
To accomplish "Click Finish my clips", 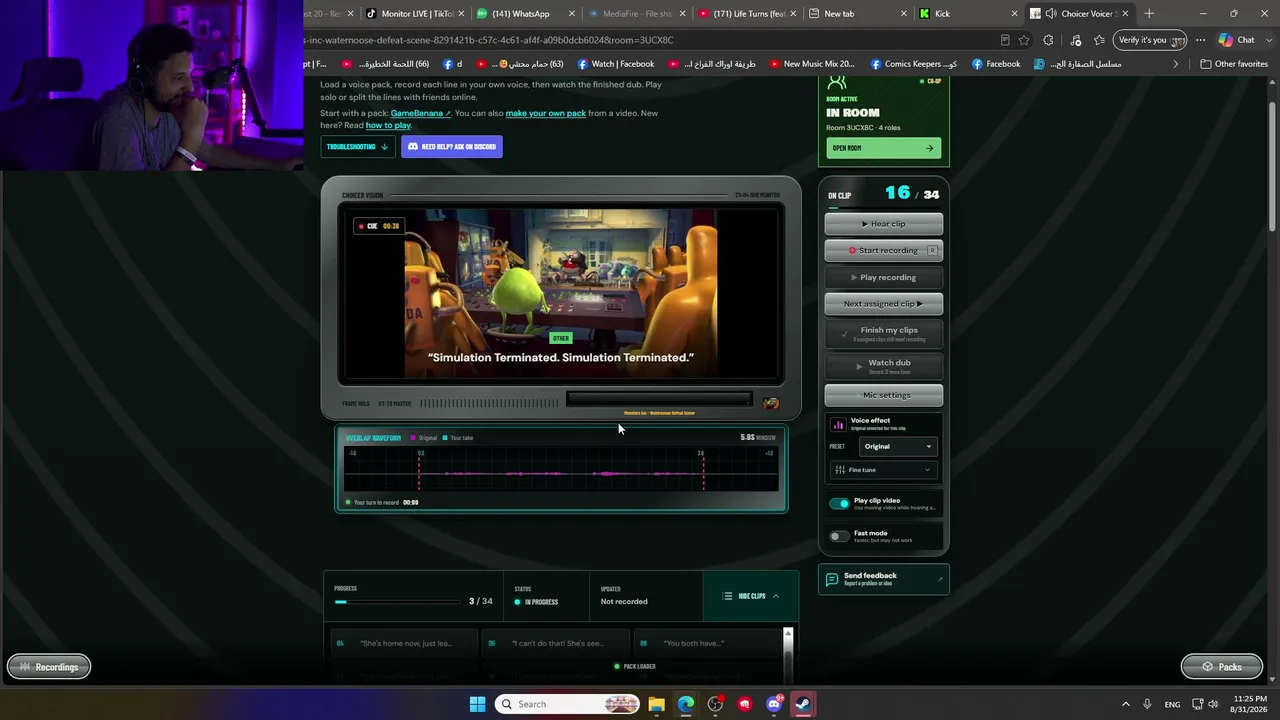I will [x=884, y=334].
